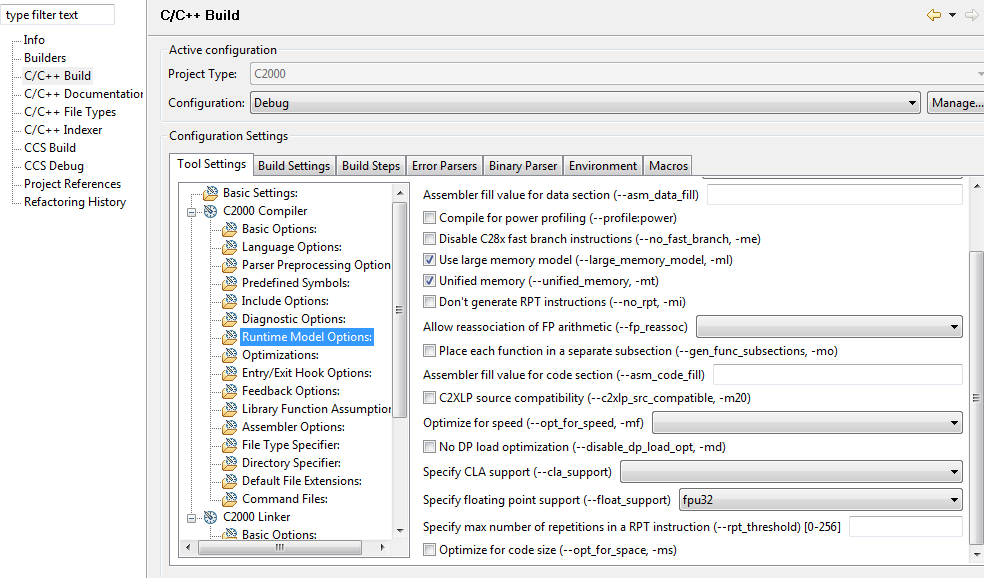Open the Configuration Debug dropdown
The height and width of the screenshot is (578, 984).
(x=585, y=103)
